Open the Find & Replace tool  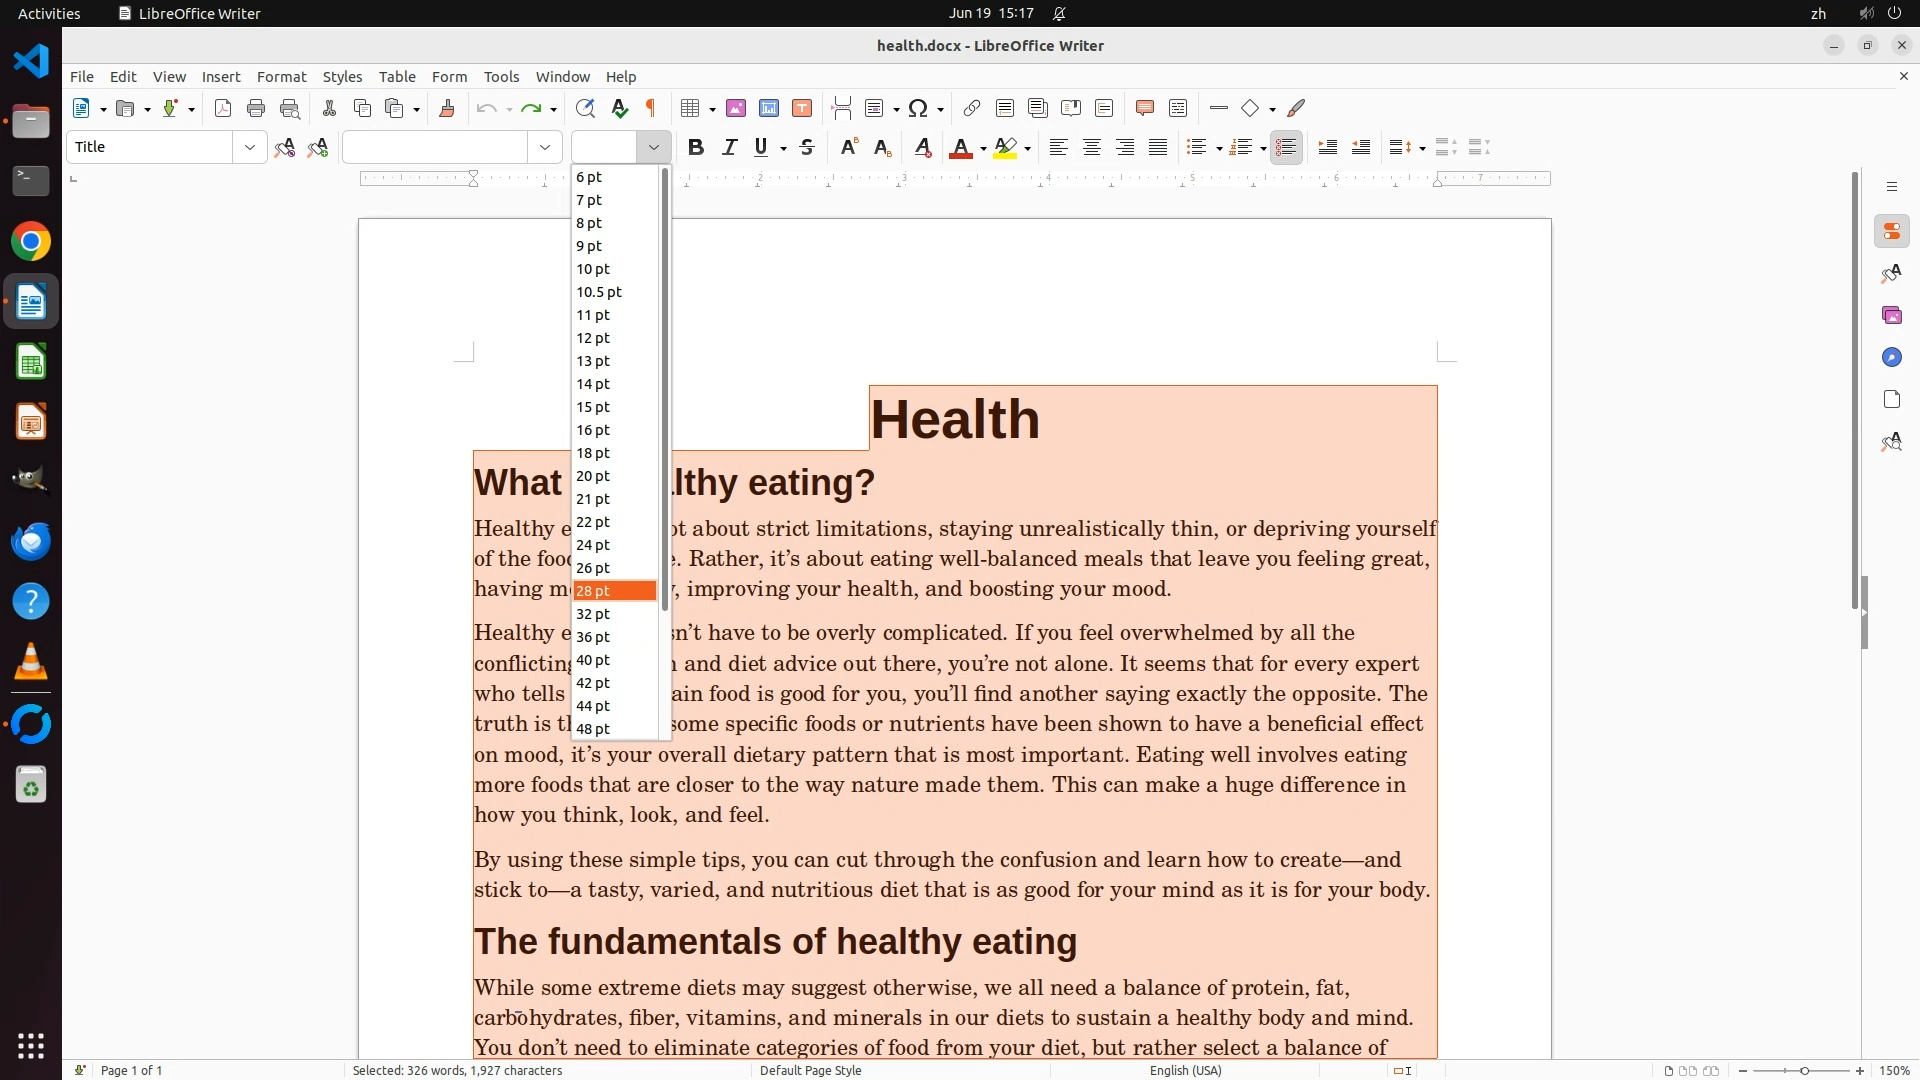(585, 109)
